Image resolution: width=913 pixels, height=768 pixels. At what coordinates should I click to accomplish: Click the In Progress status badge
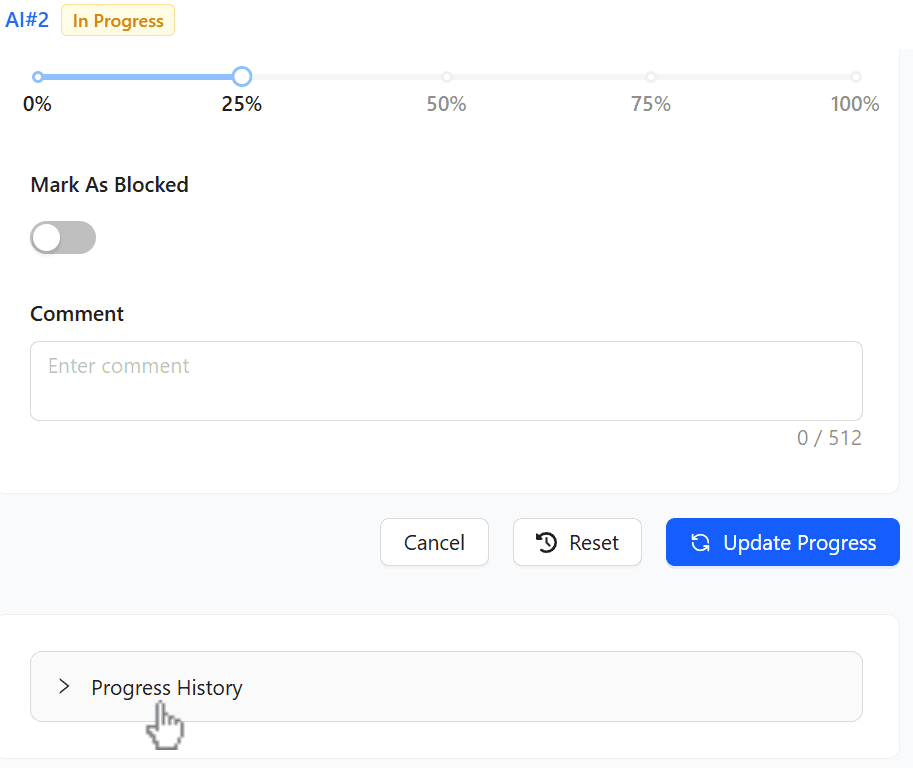(x=117, y=20)
